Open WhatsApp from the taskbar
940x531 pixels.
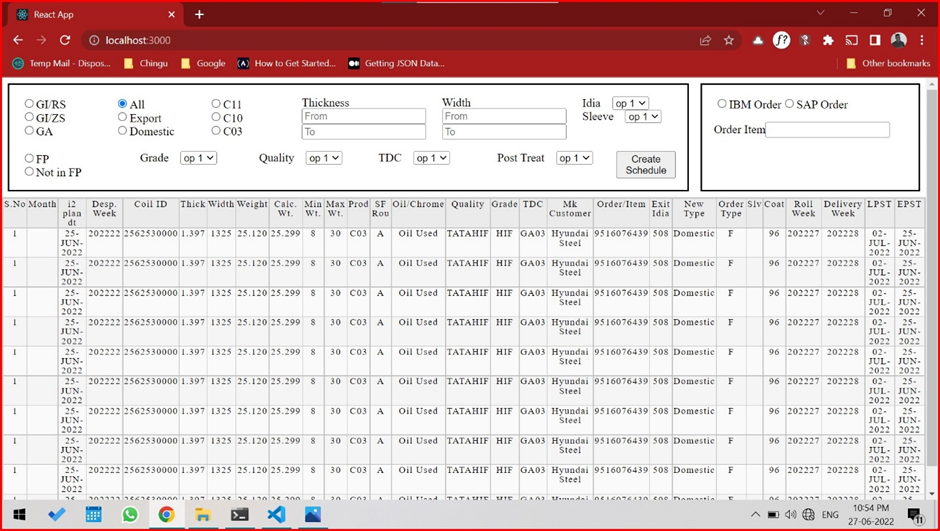pos(129,514)
